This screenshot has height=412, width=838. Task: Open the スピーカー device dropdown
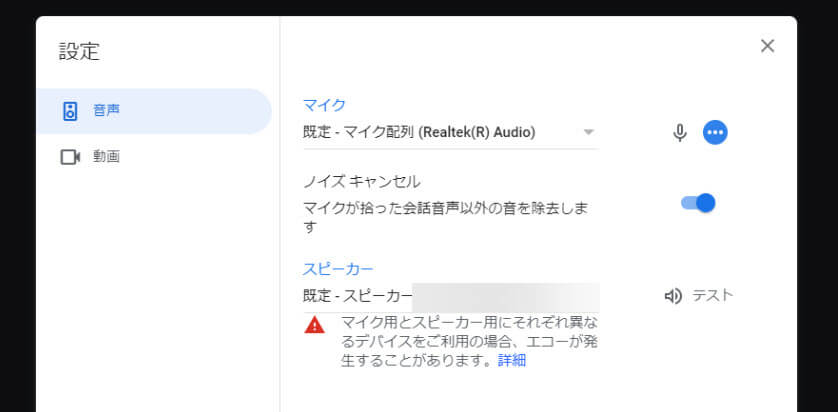point(451,297)
